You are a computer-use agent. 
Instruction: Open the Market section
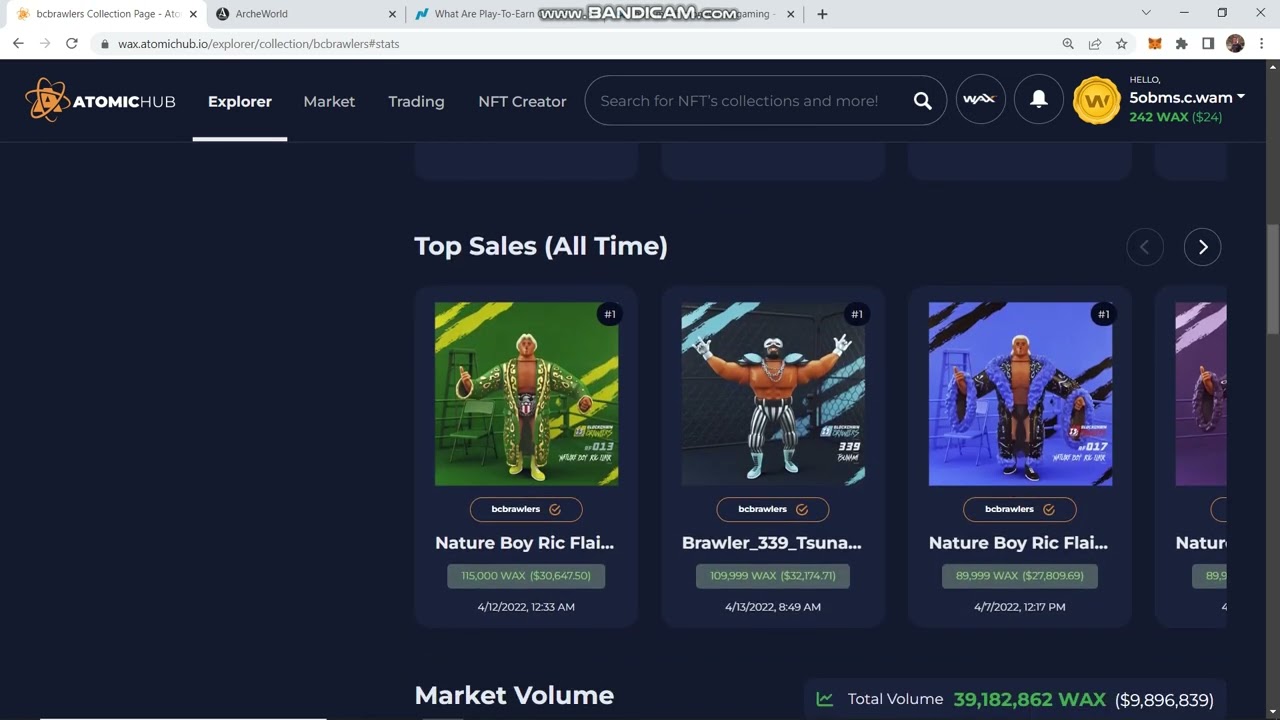(x=329, y=101)
